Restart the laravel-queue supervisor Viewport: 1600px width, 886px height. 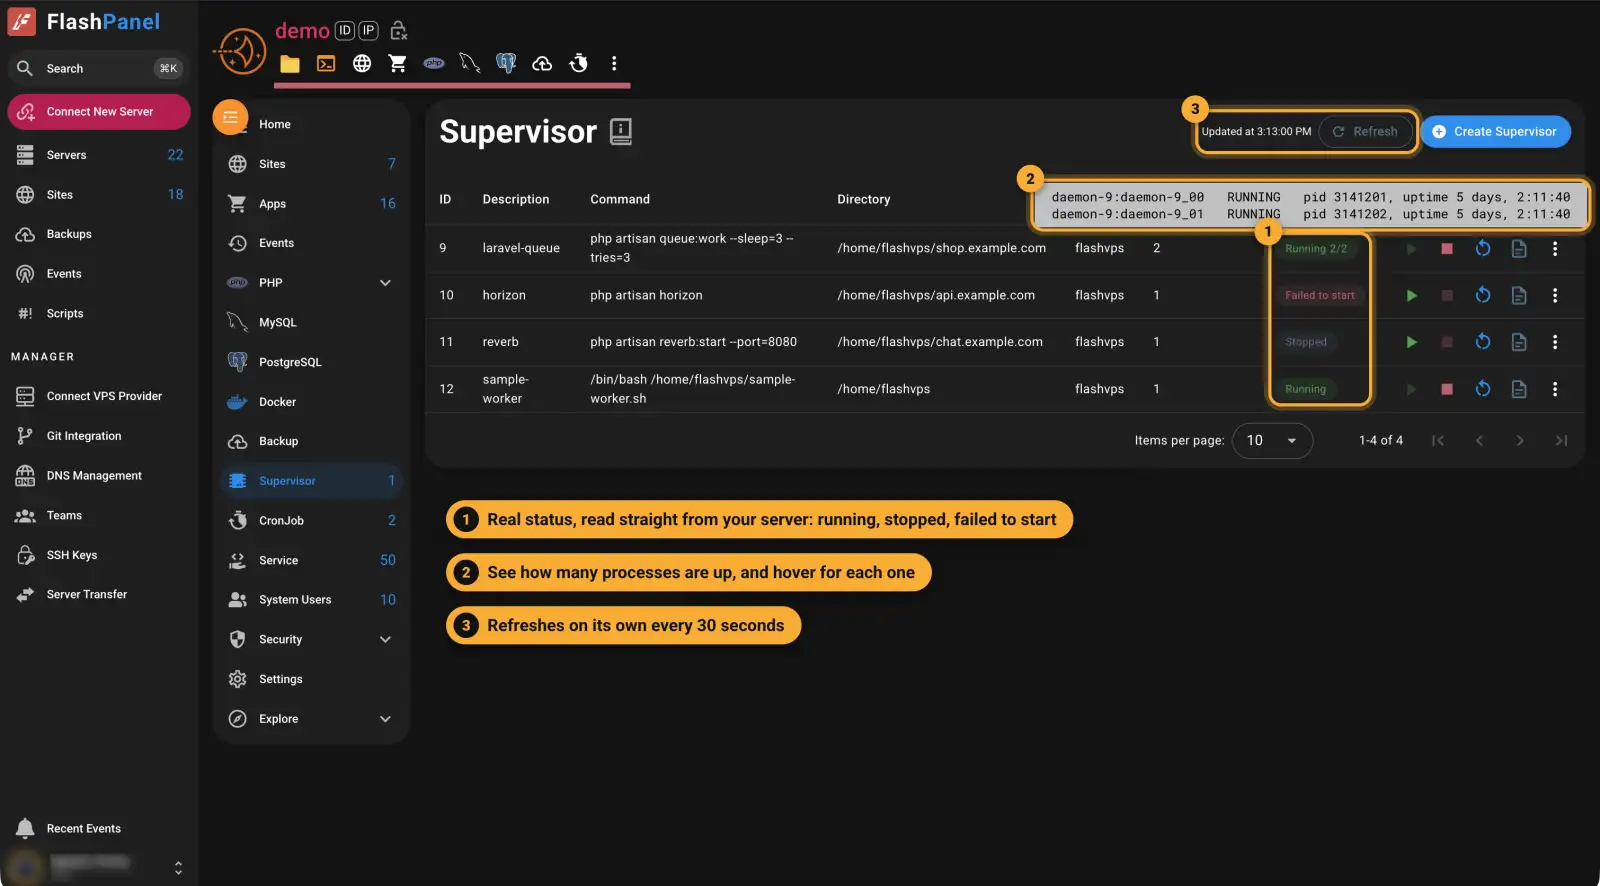pos(1483,249)
